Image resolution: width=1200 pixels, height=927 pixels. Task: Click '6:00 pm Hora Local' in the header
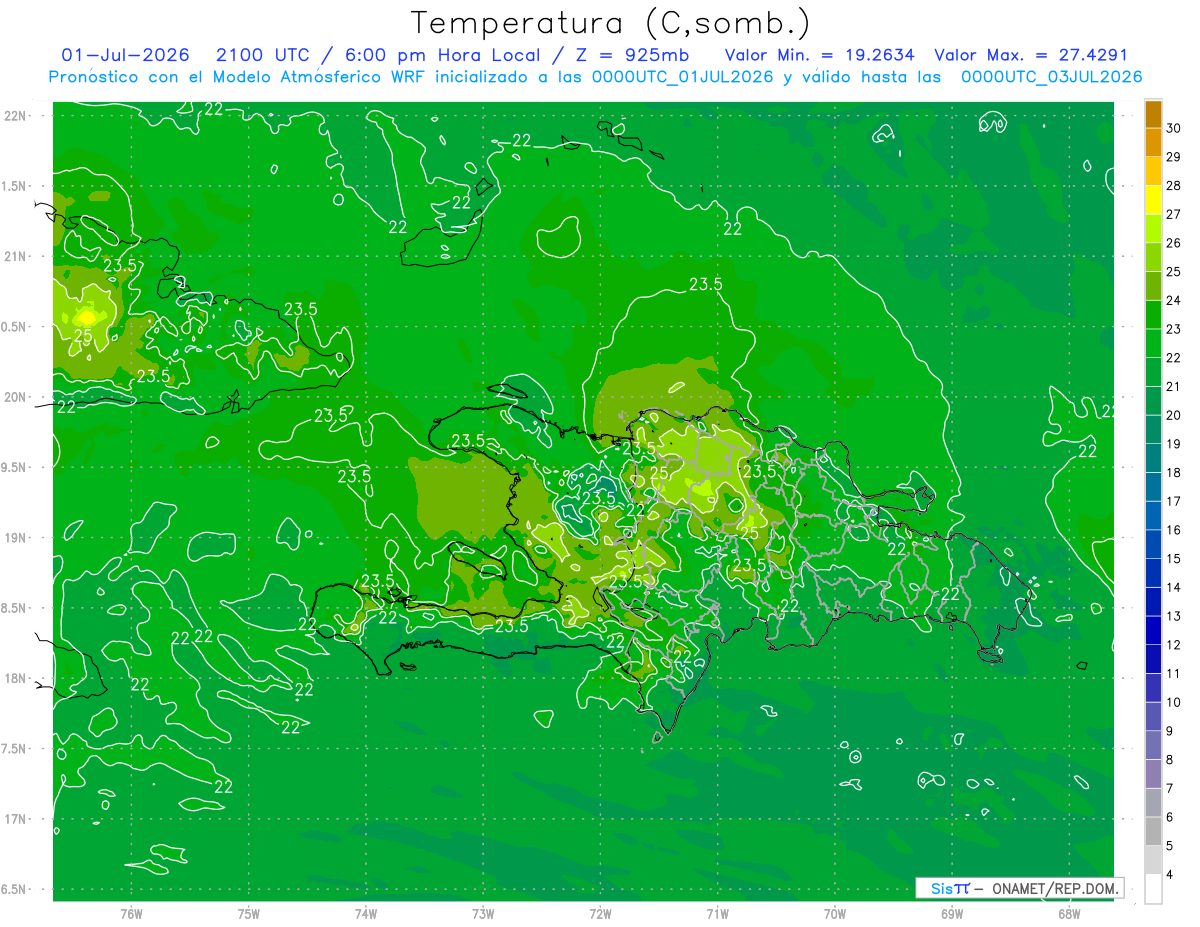[441, 55]
